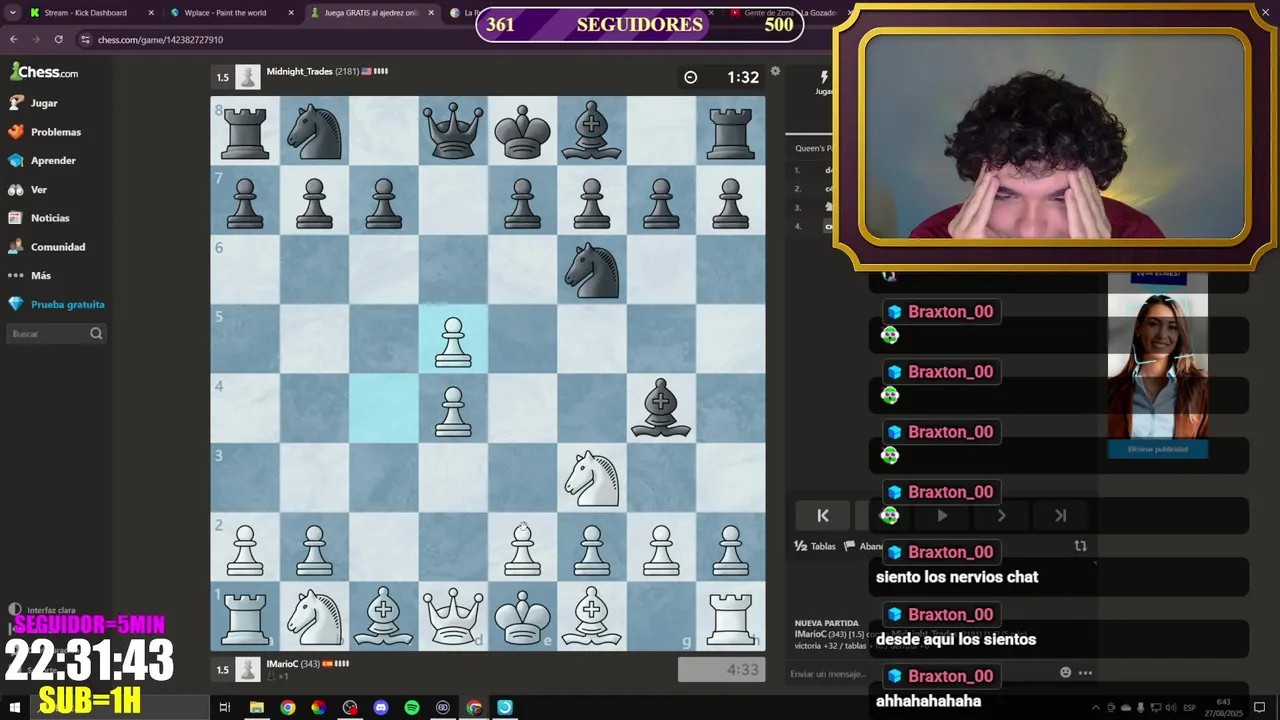Open the Jugar section in Chess.com sidebar

[x=33, y=103]
